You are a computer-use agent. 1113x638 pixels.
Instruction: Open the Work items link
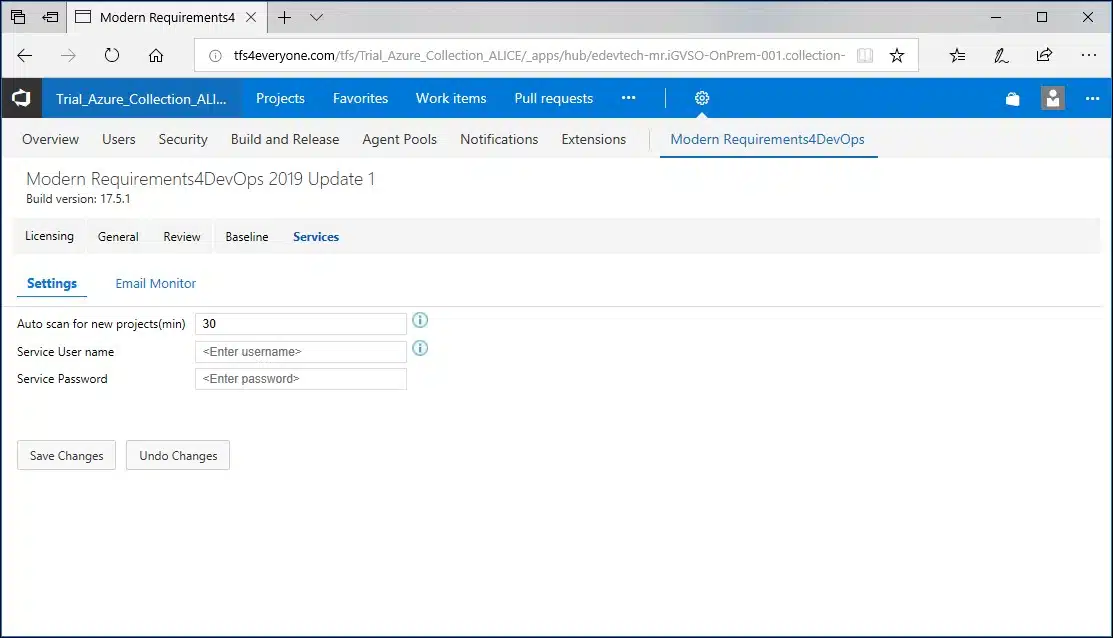coord(451,98)
